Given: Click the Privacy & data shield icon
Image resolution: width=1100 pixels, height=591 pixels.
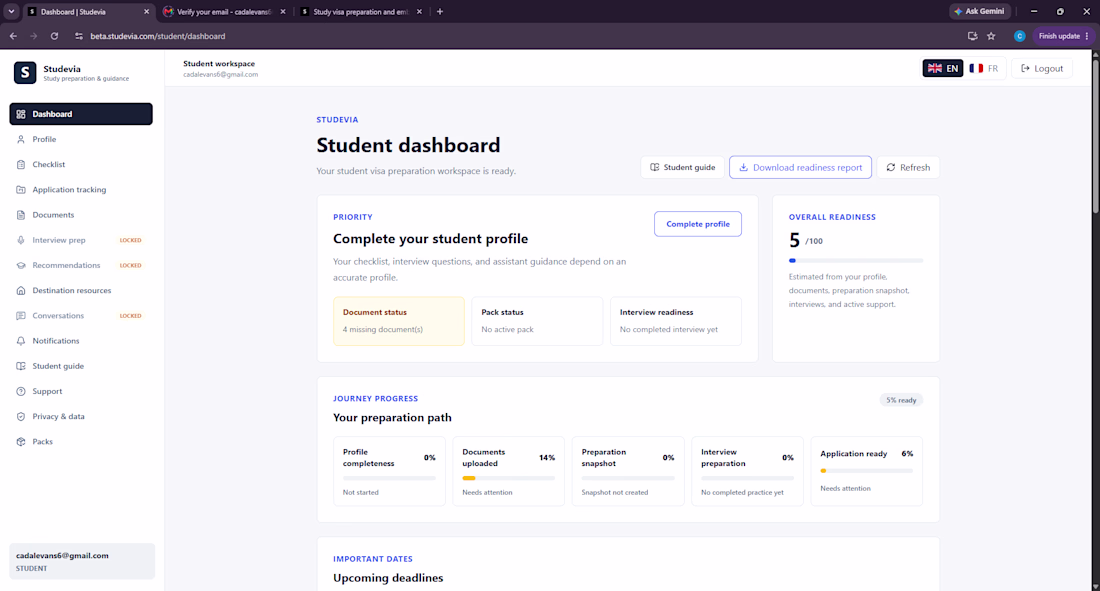Looking at the screenshot, I should pyautogui.click(x=21, y=417).
